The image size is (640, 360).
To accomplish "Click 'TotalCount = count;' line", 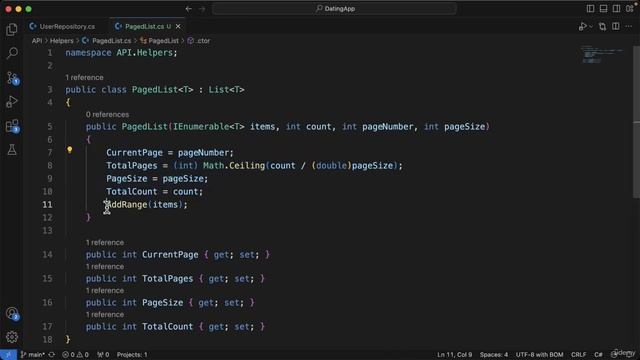I will coord(154,191).
